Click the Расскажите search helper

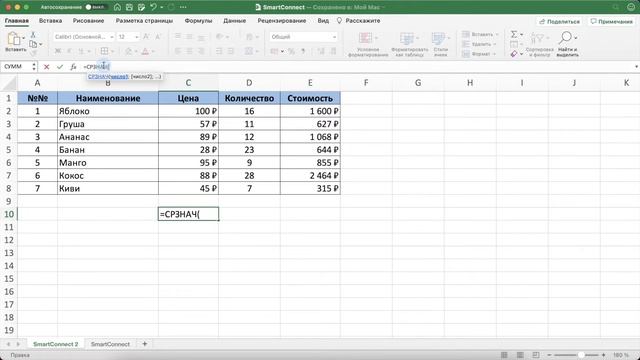point(358,20)
